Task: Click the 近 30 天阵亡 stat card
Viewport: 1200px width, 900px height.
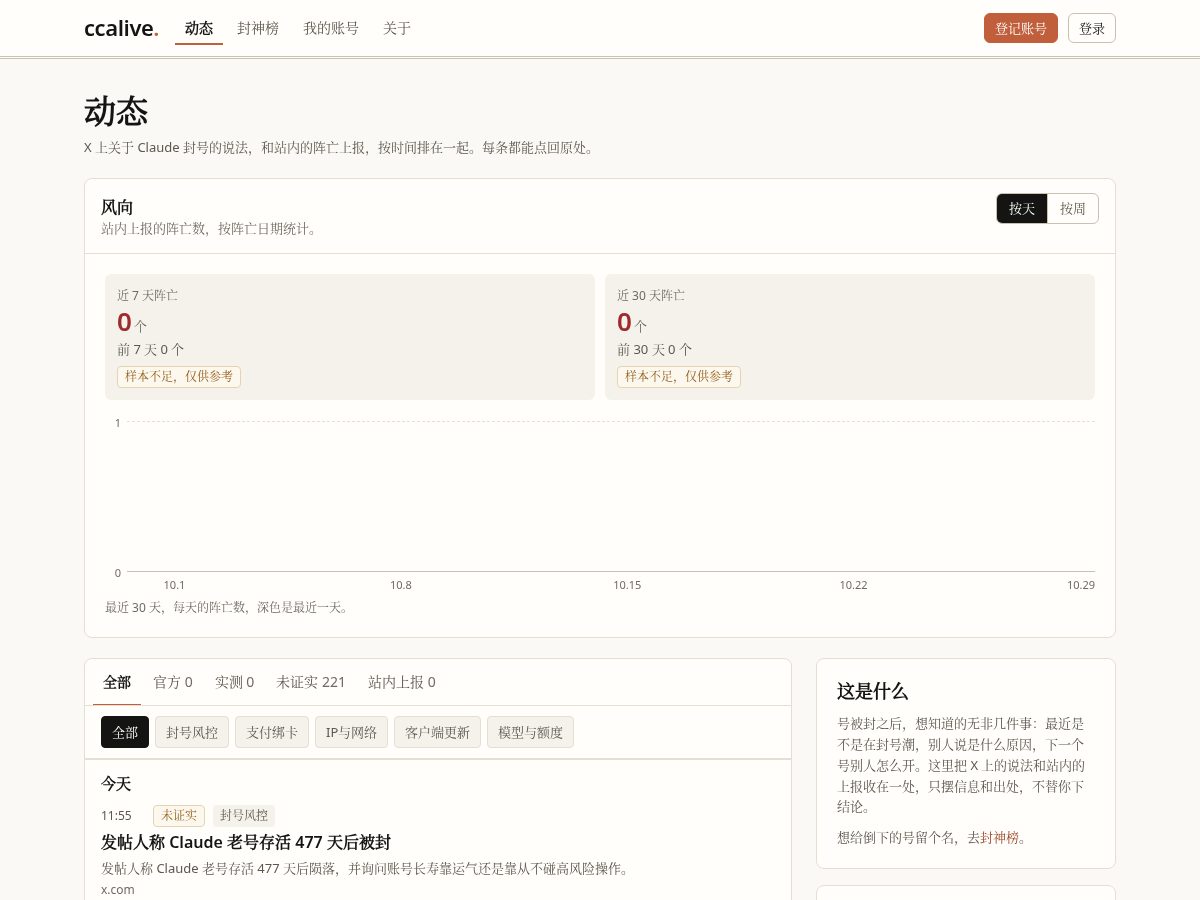Action: coord(850,337)
